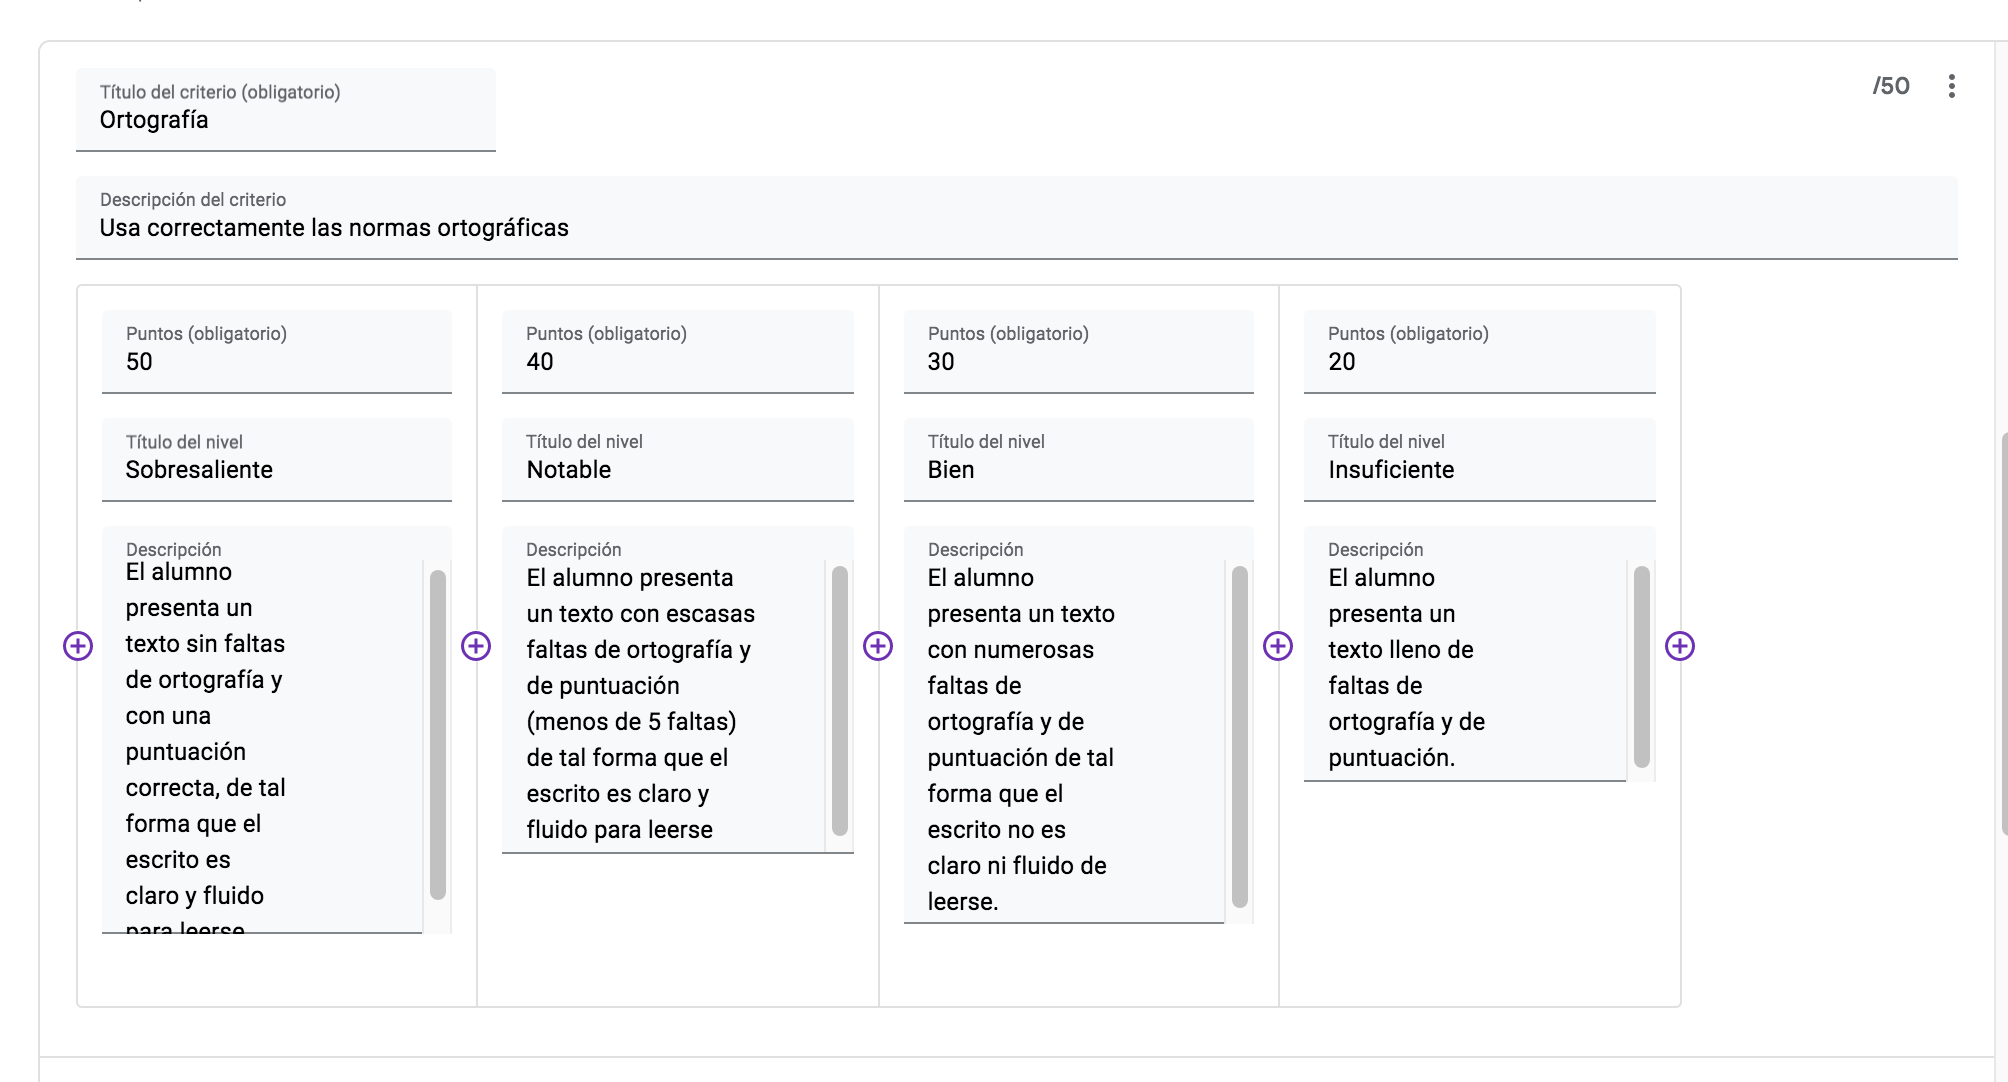Add level after the Insuficiente column

pyautogui.click(x=1680, y=646)
